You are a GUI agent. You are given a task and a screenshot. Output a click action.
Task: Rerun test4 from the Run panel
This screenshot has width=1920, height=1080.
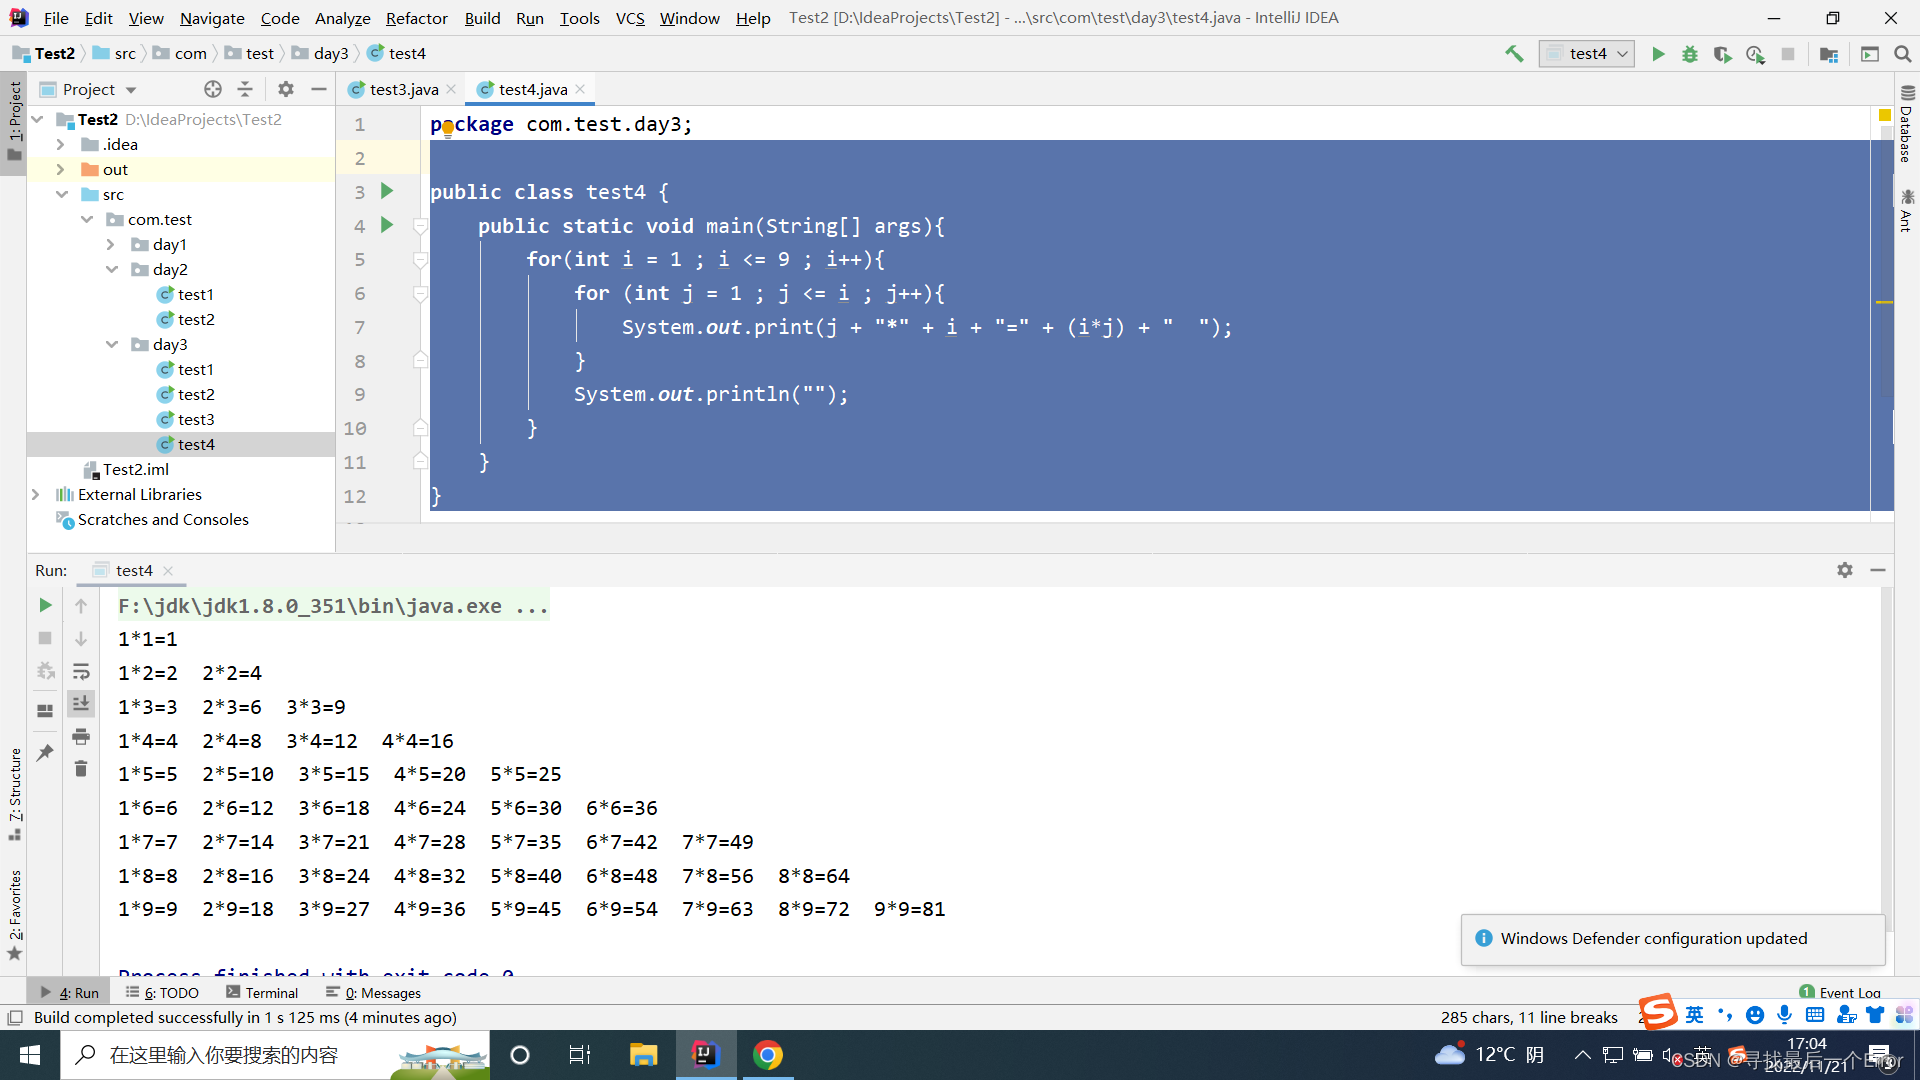pos(45,605)
